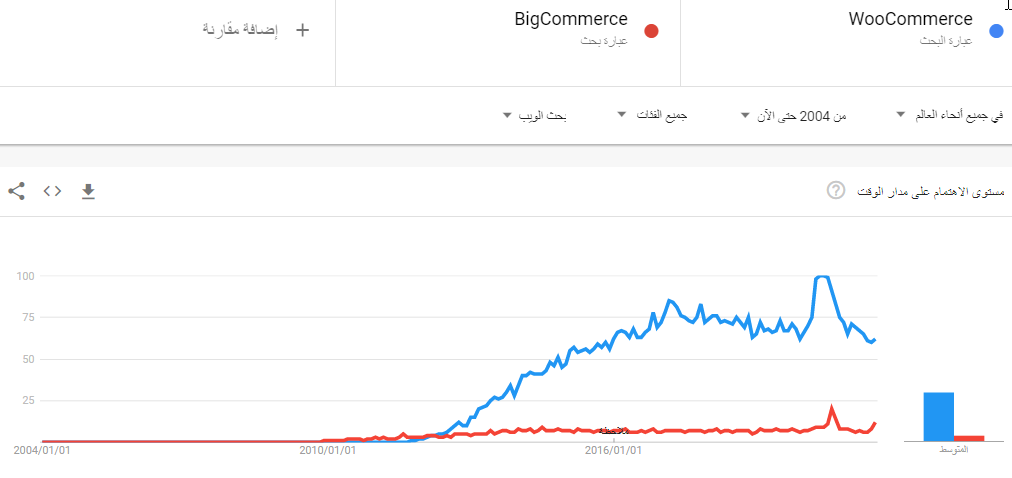Open the web search type dropdown

coord(534,115)
